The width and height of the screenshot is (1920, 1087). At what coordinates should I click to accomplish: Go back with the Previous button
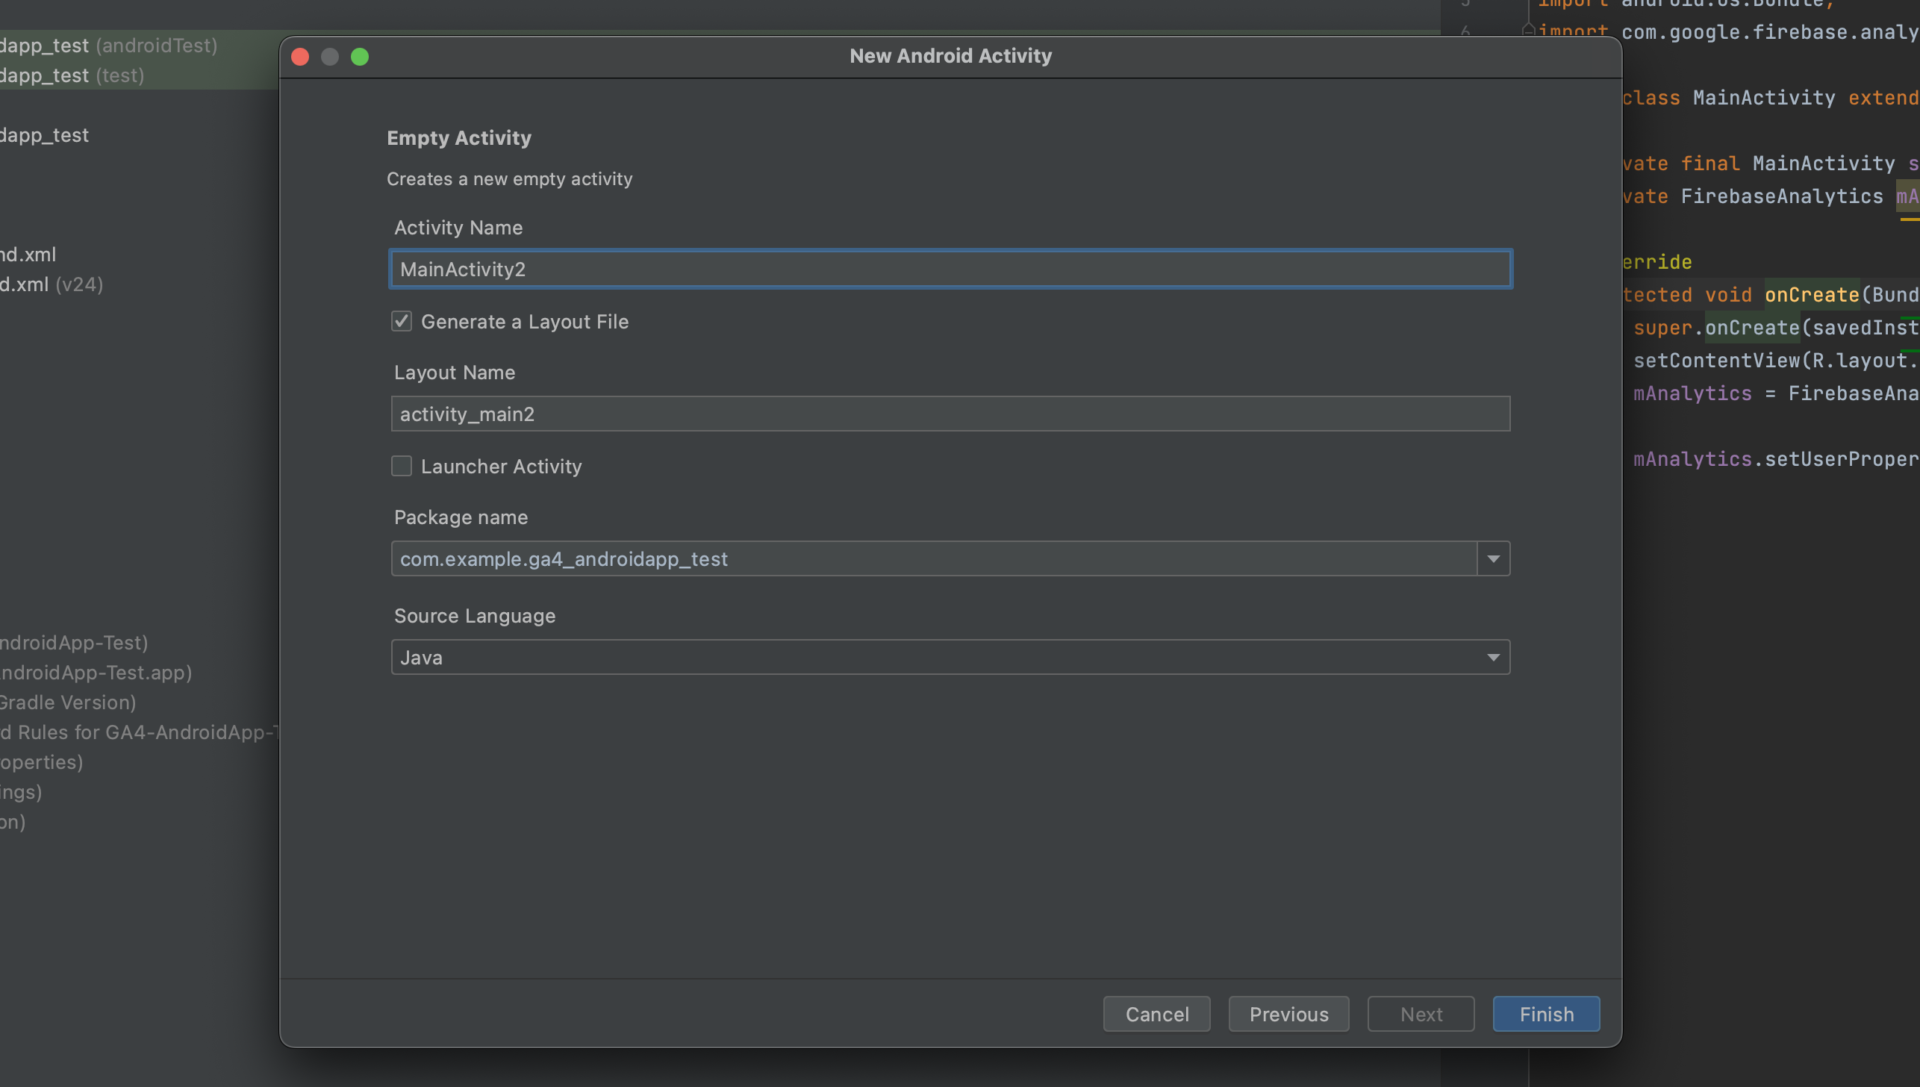click(1288, 1014)
